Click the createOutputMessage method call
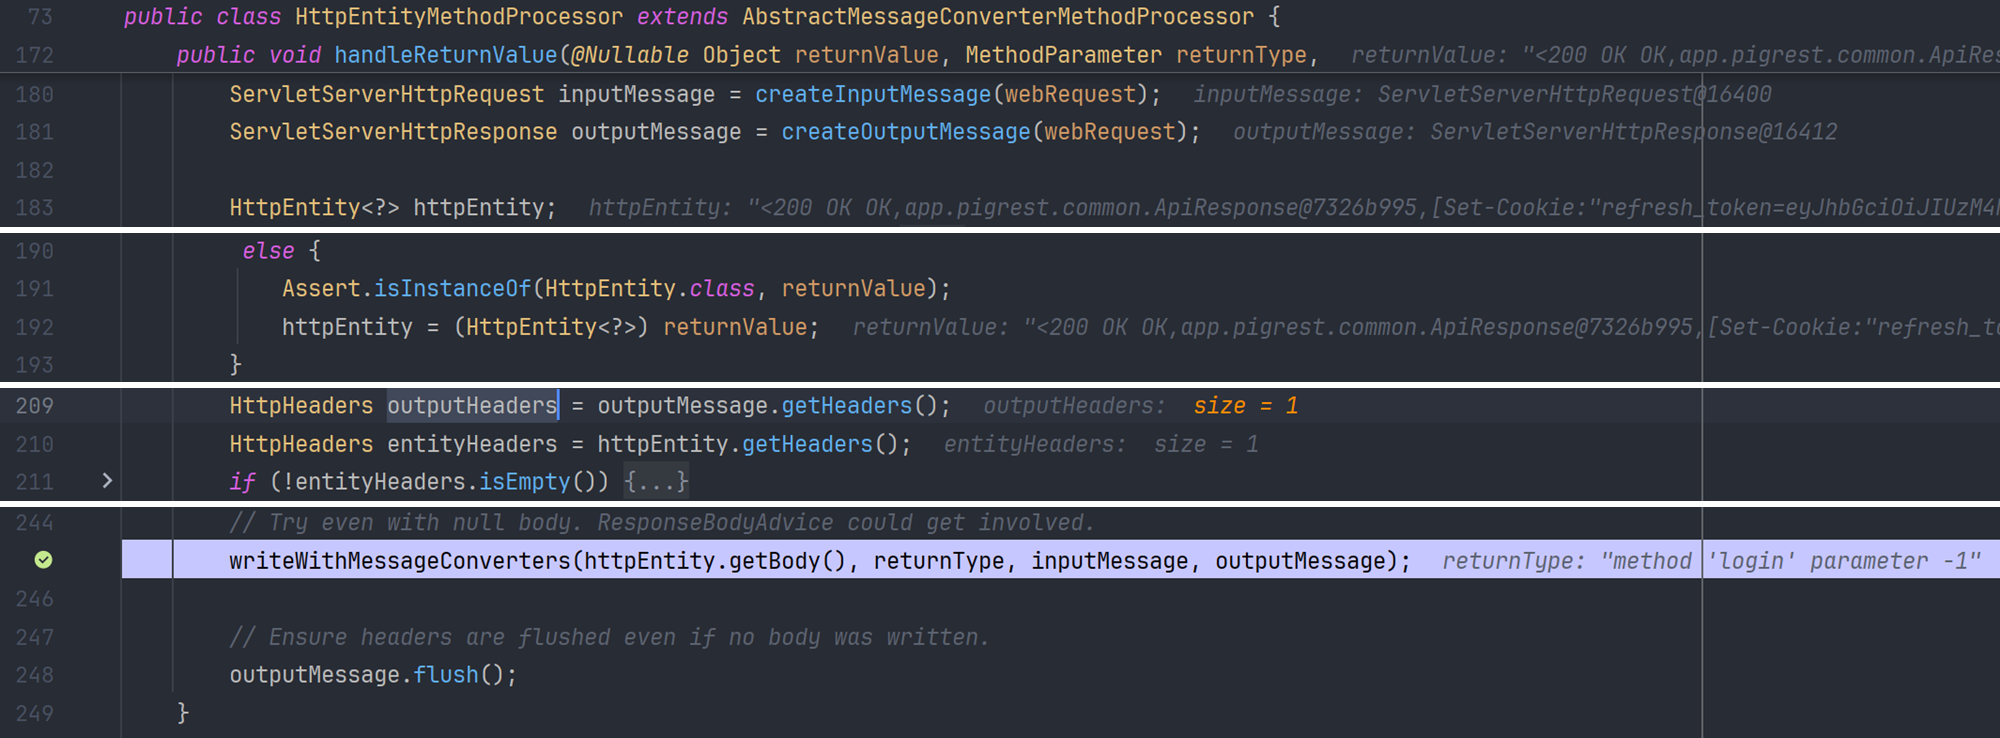 (905, 132)
